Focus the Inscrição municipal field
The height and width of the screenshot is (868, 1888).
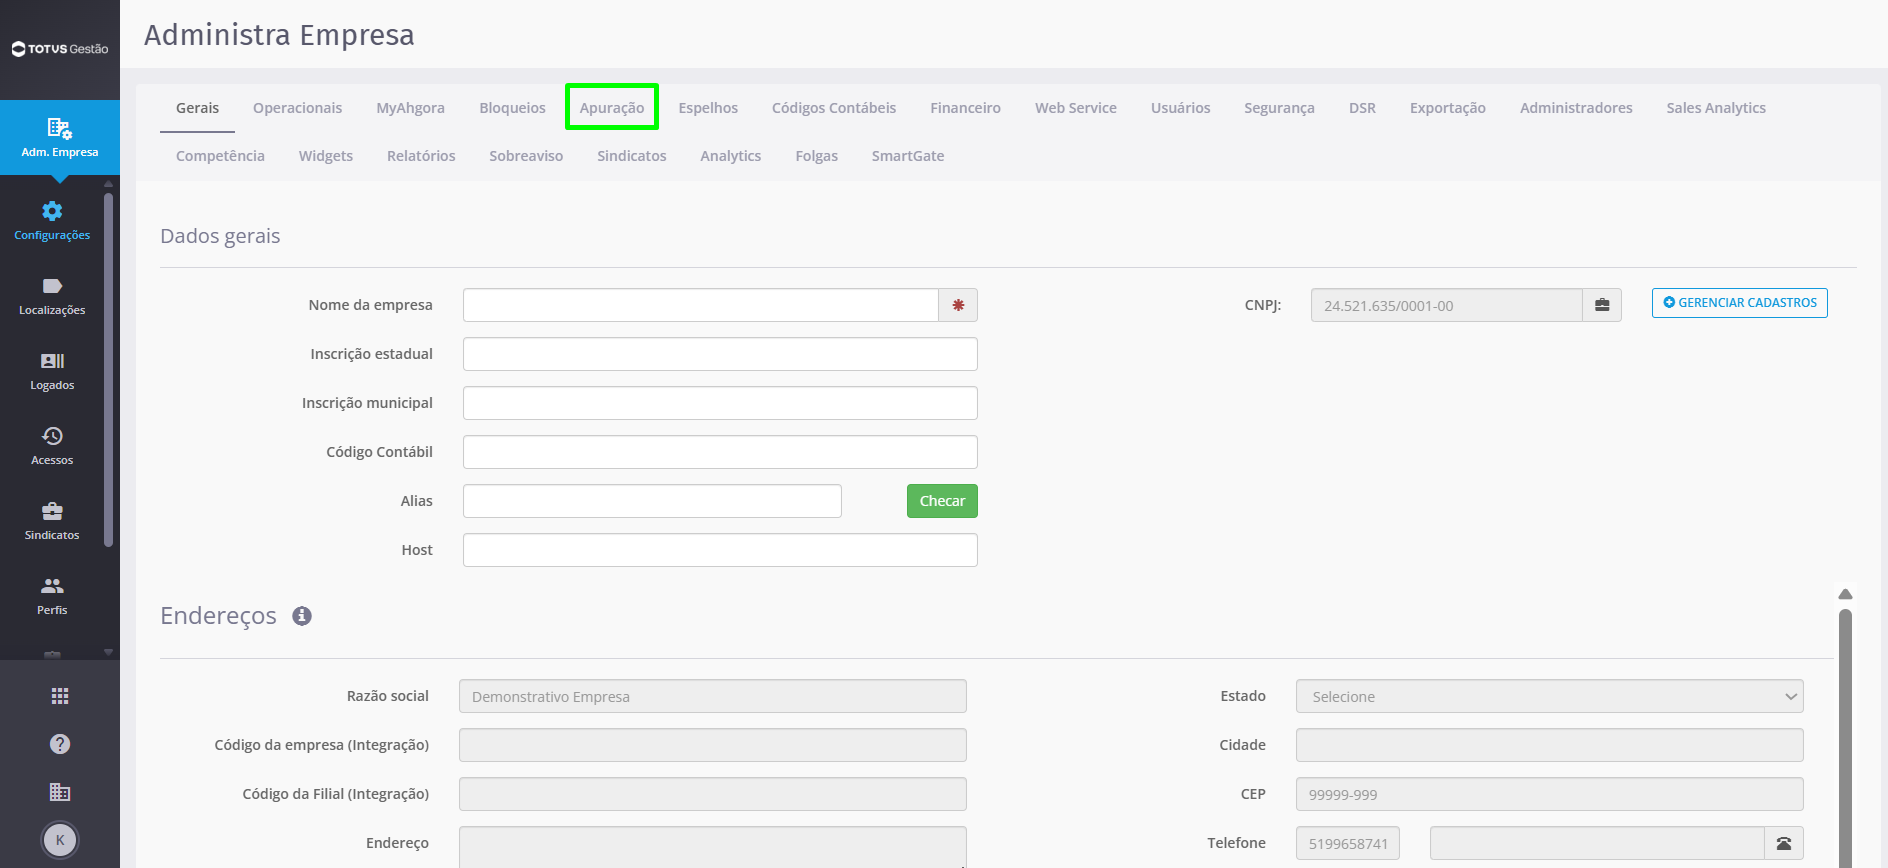pos(720,403)
